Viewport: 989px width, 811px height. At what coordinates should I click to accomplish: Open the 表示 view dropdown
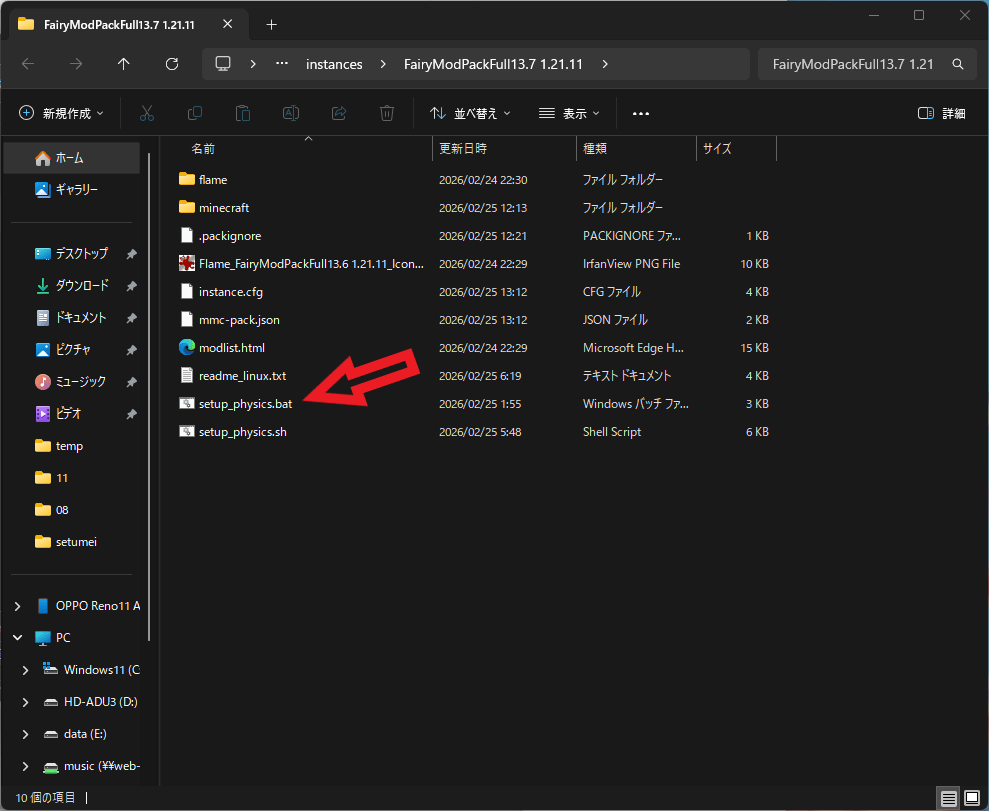[x=569, y=113]
